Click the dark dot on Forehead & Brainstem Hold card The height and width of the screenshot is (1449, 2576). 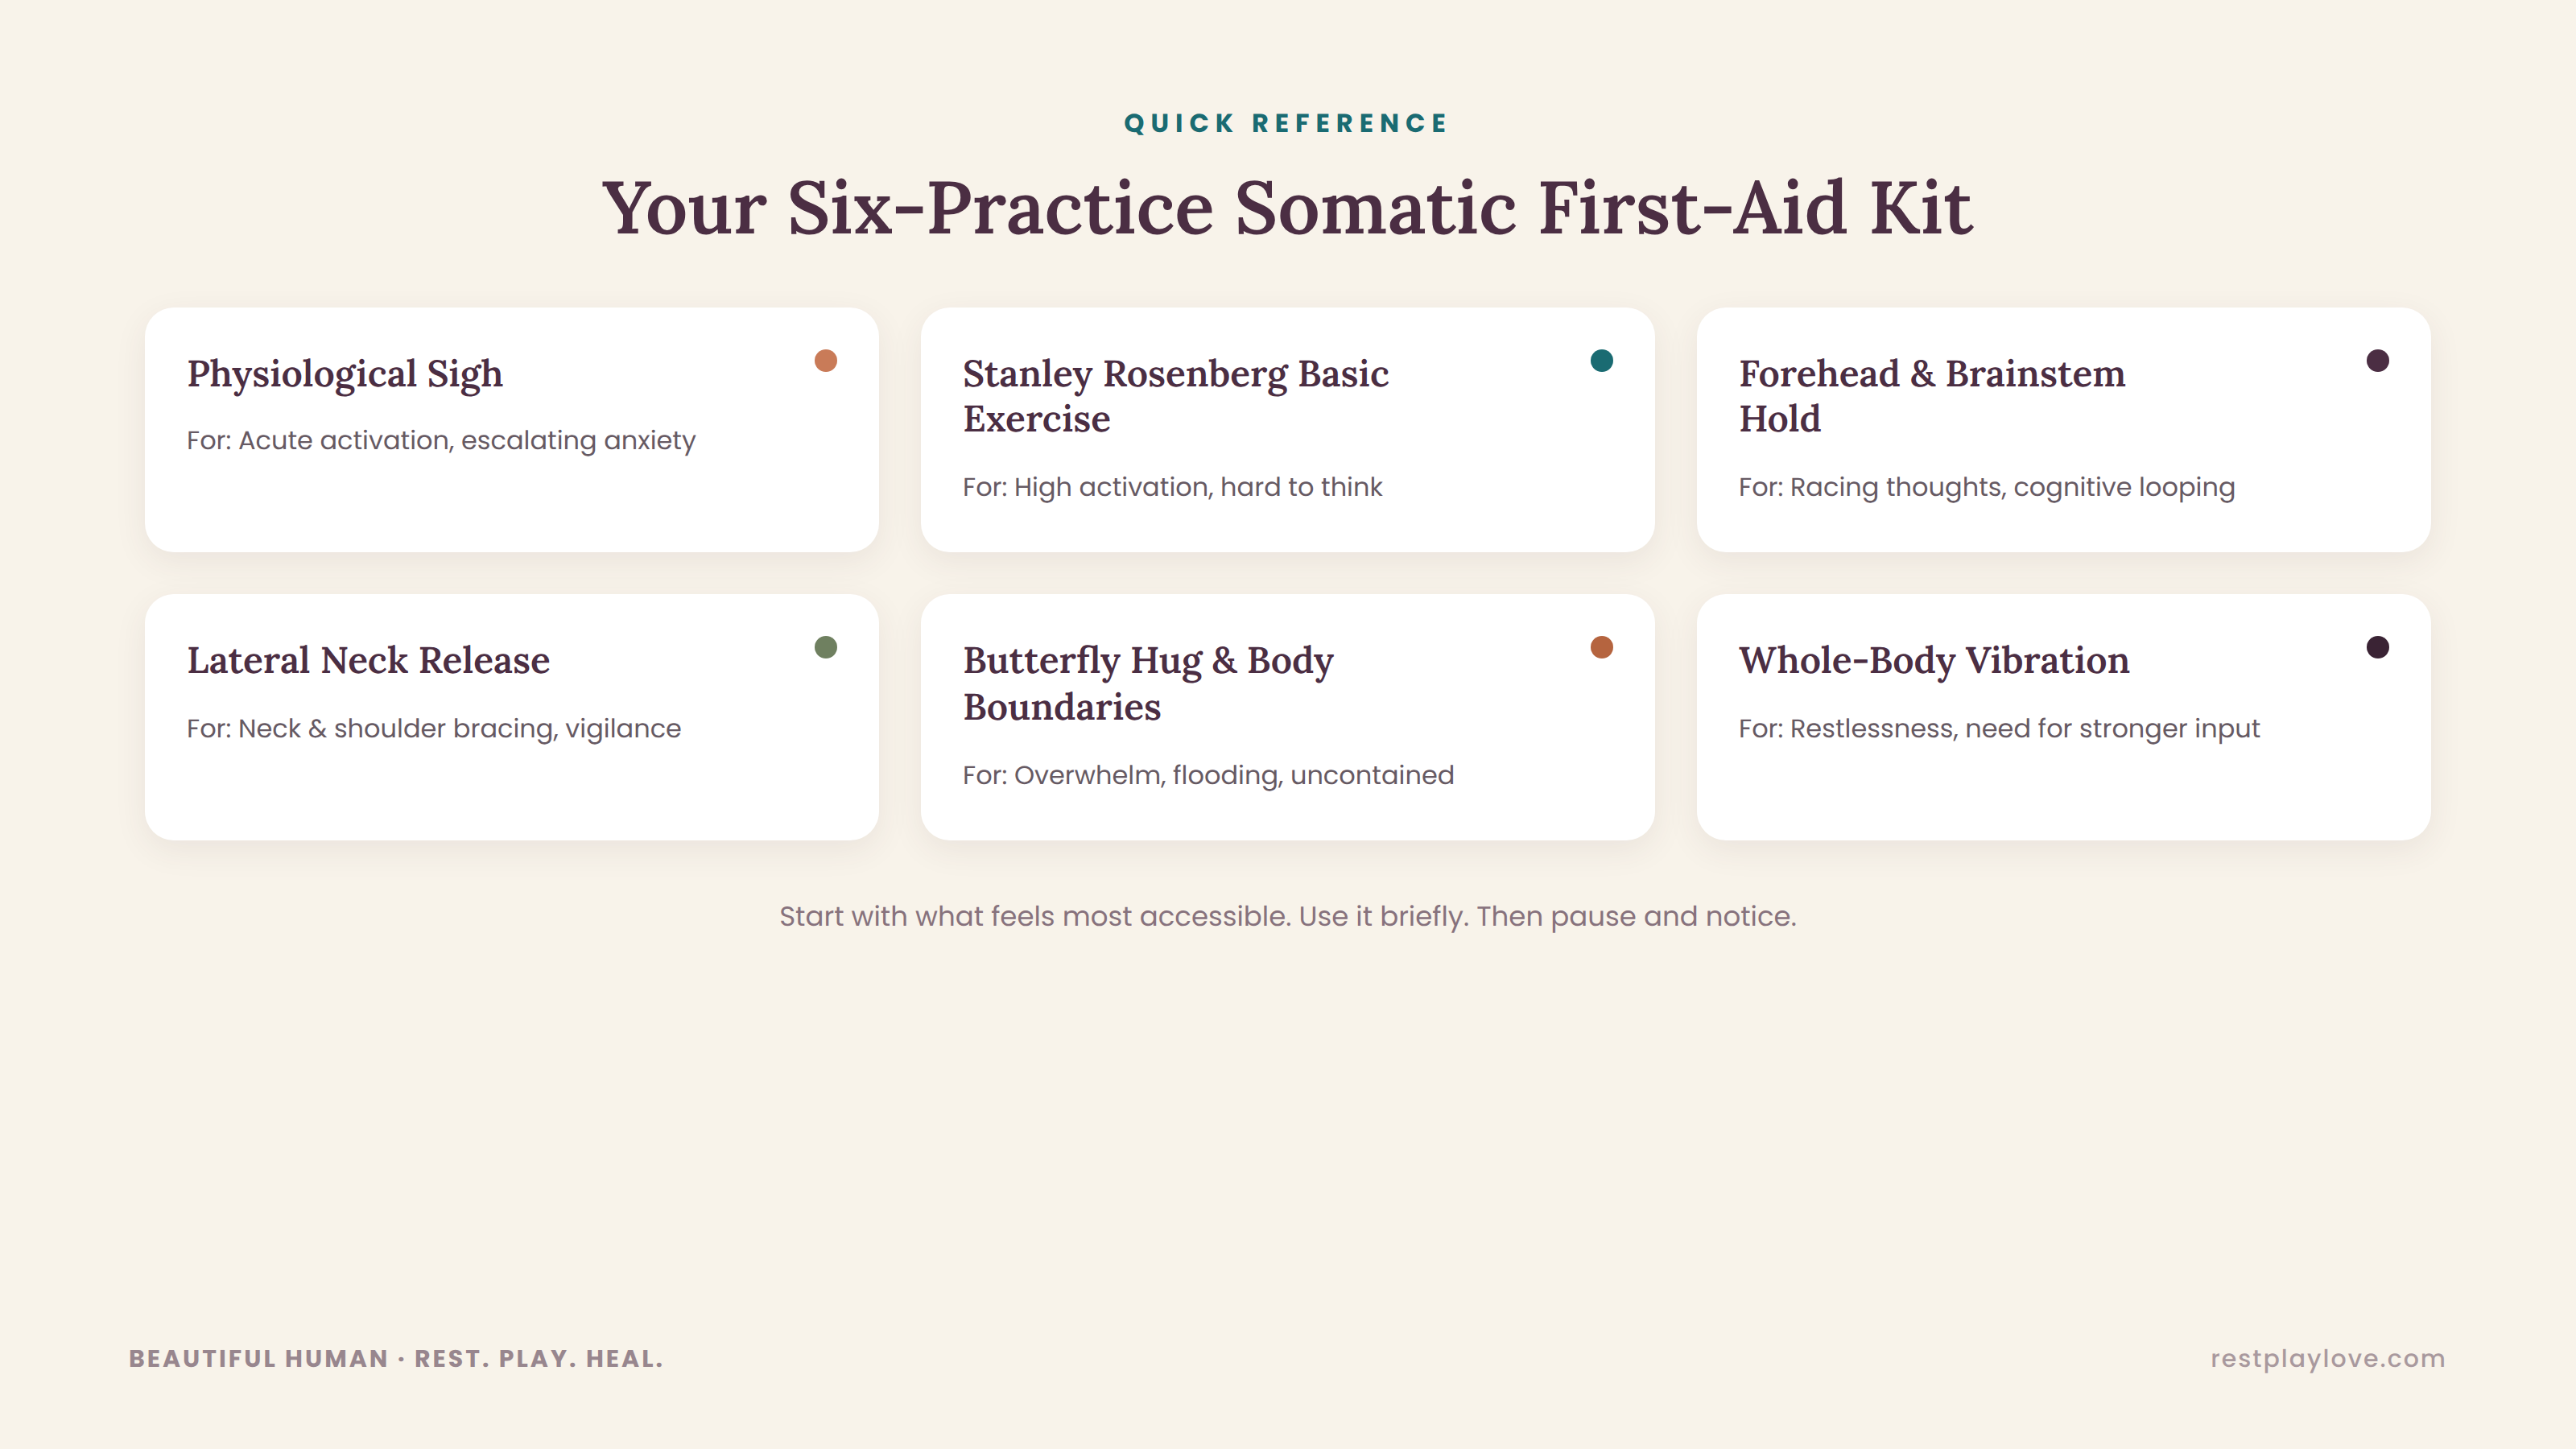(2377, 360)
